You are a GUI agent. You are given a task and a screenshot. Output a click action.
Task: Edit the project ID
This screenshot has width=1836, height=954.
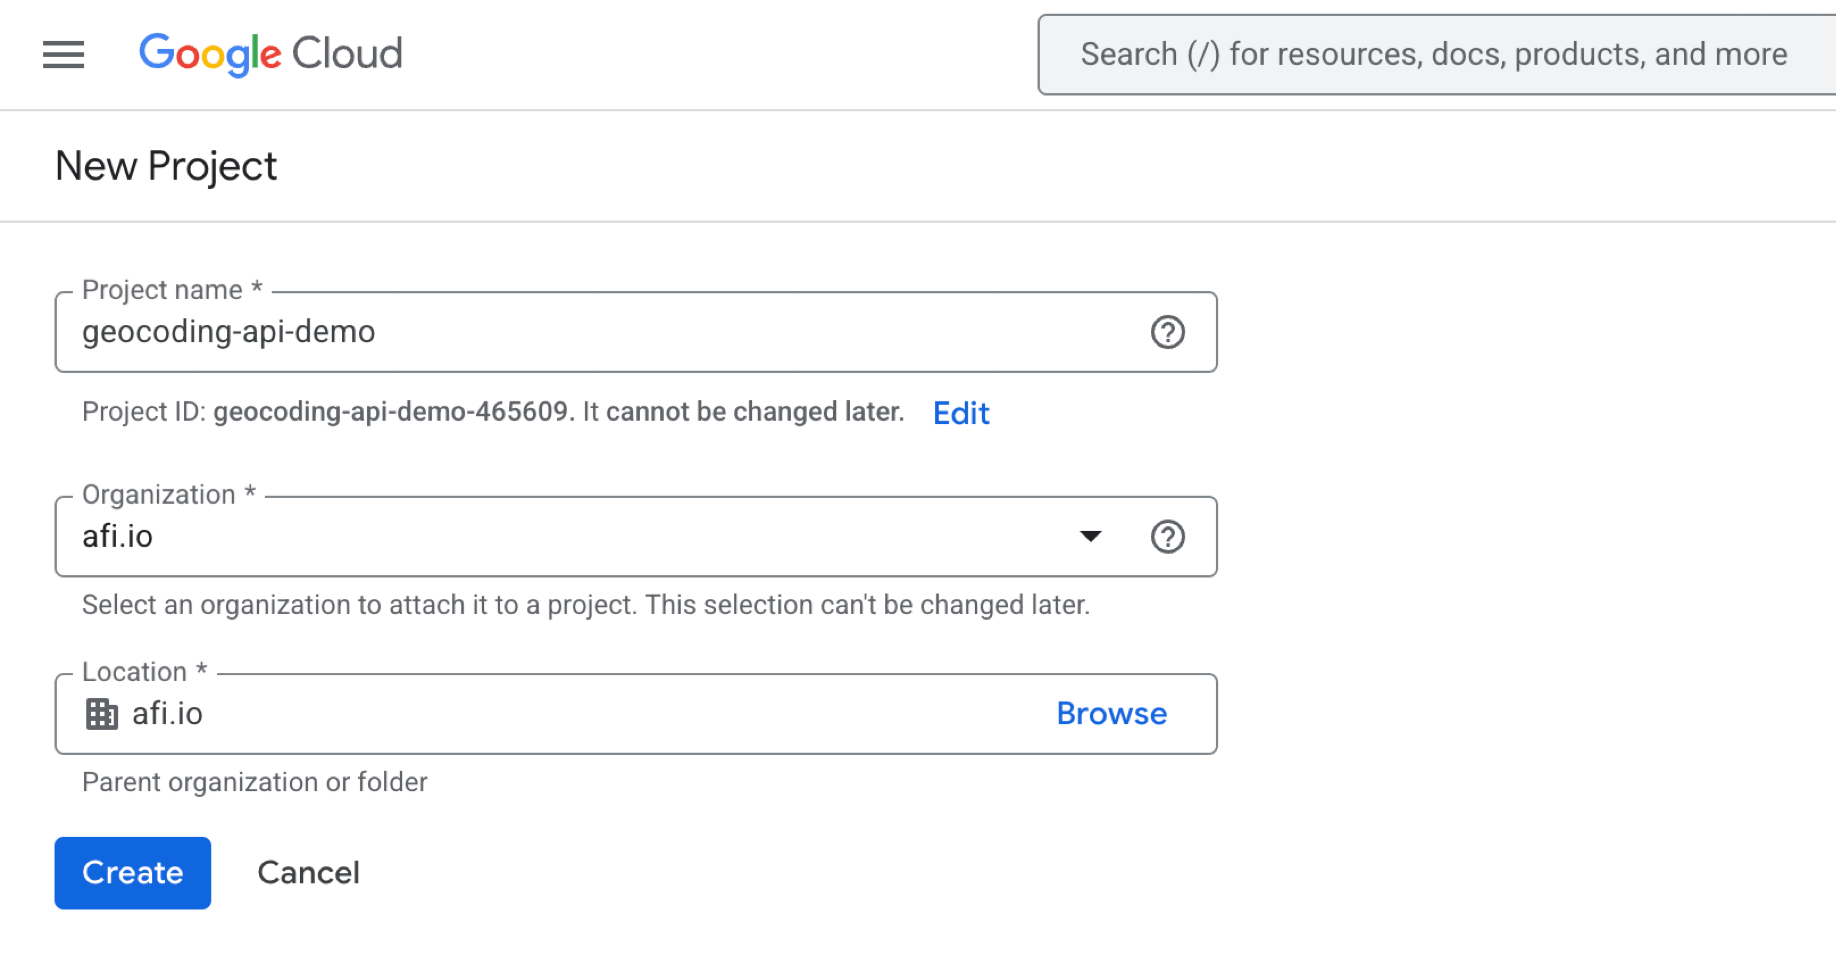click(960, 412)
